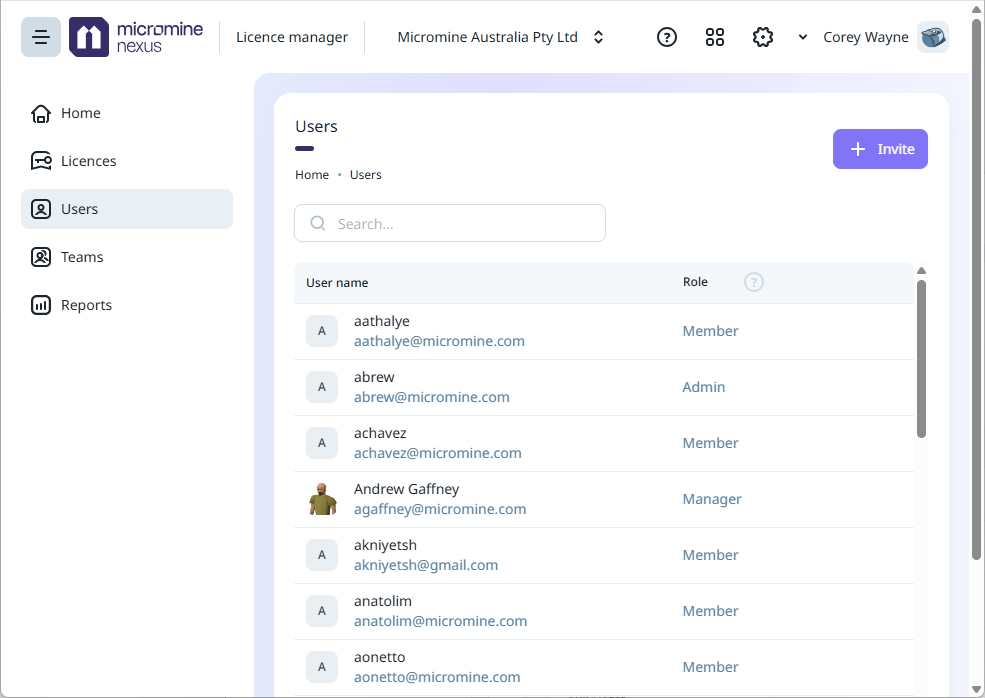
Task: Open Licences in the sidebar
Action: [88, 161]
